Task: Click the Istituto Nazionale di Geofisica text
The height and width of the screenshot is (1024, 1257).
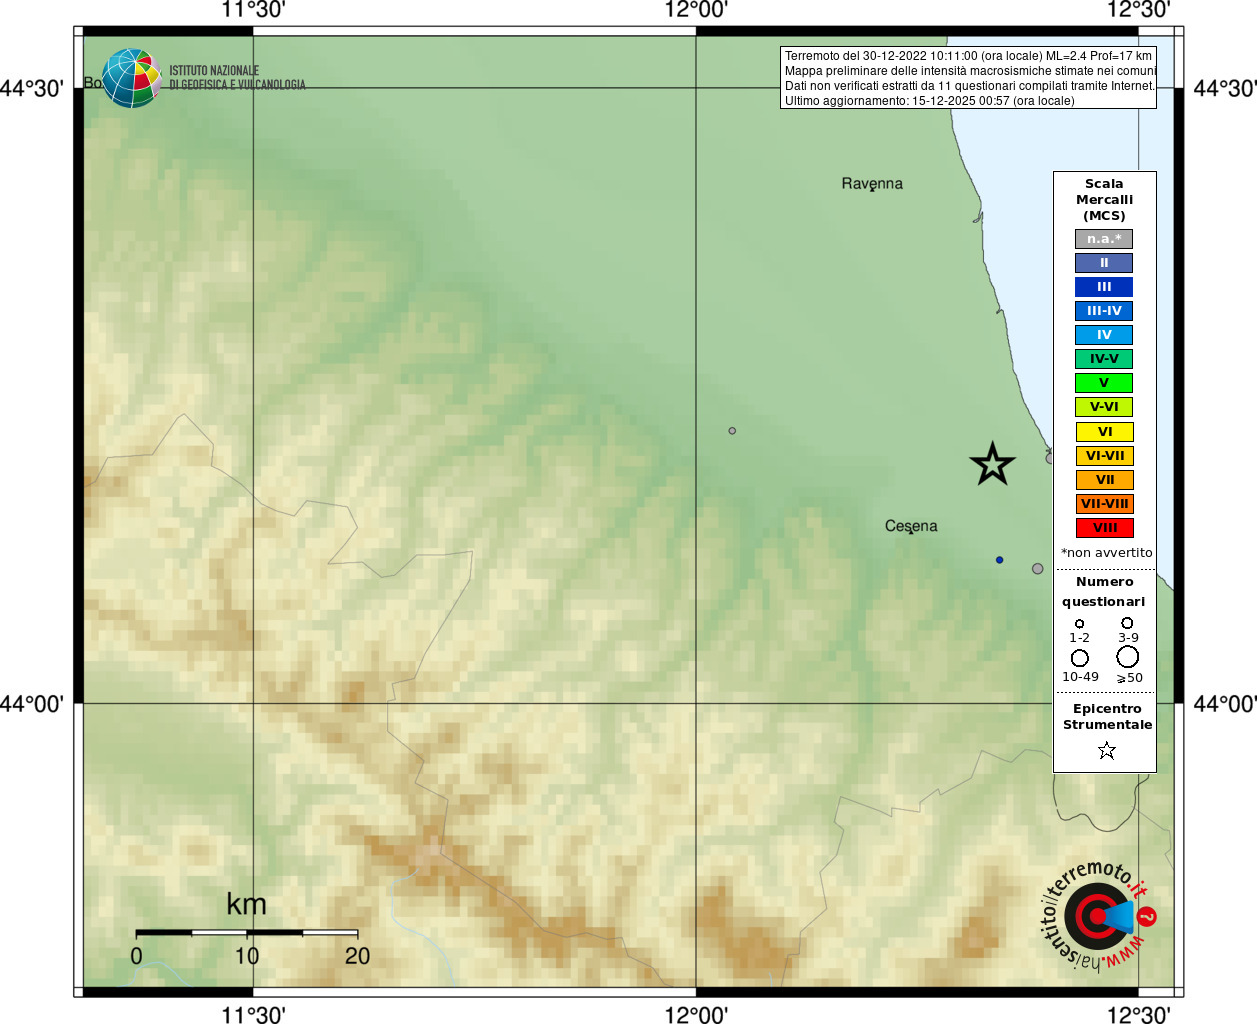Action: pyautogui.click(x=237, y=78)
